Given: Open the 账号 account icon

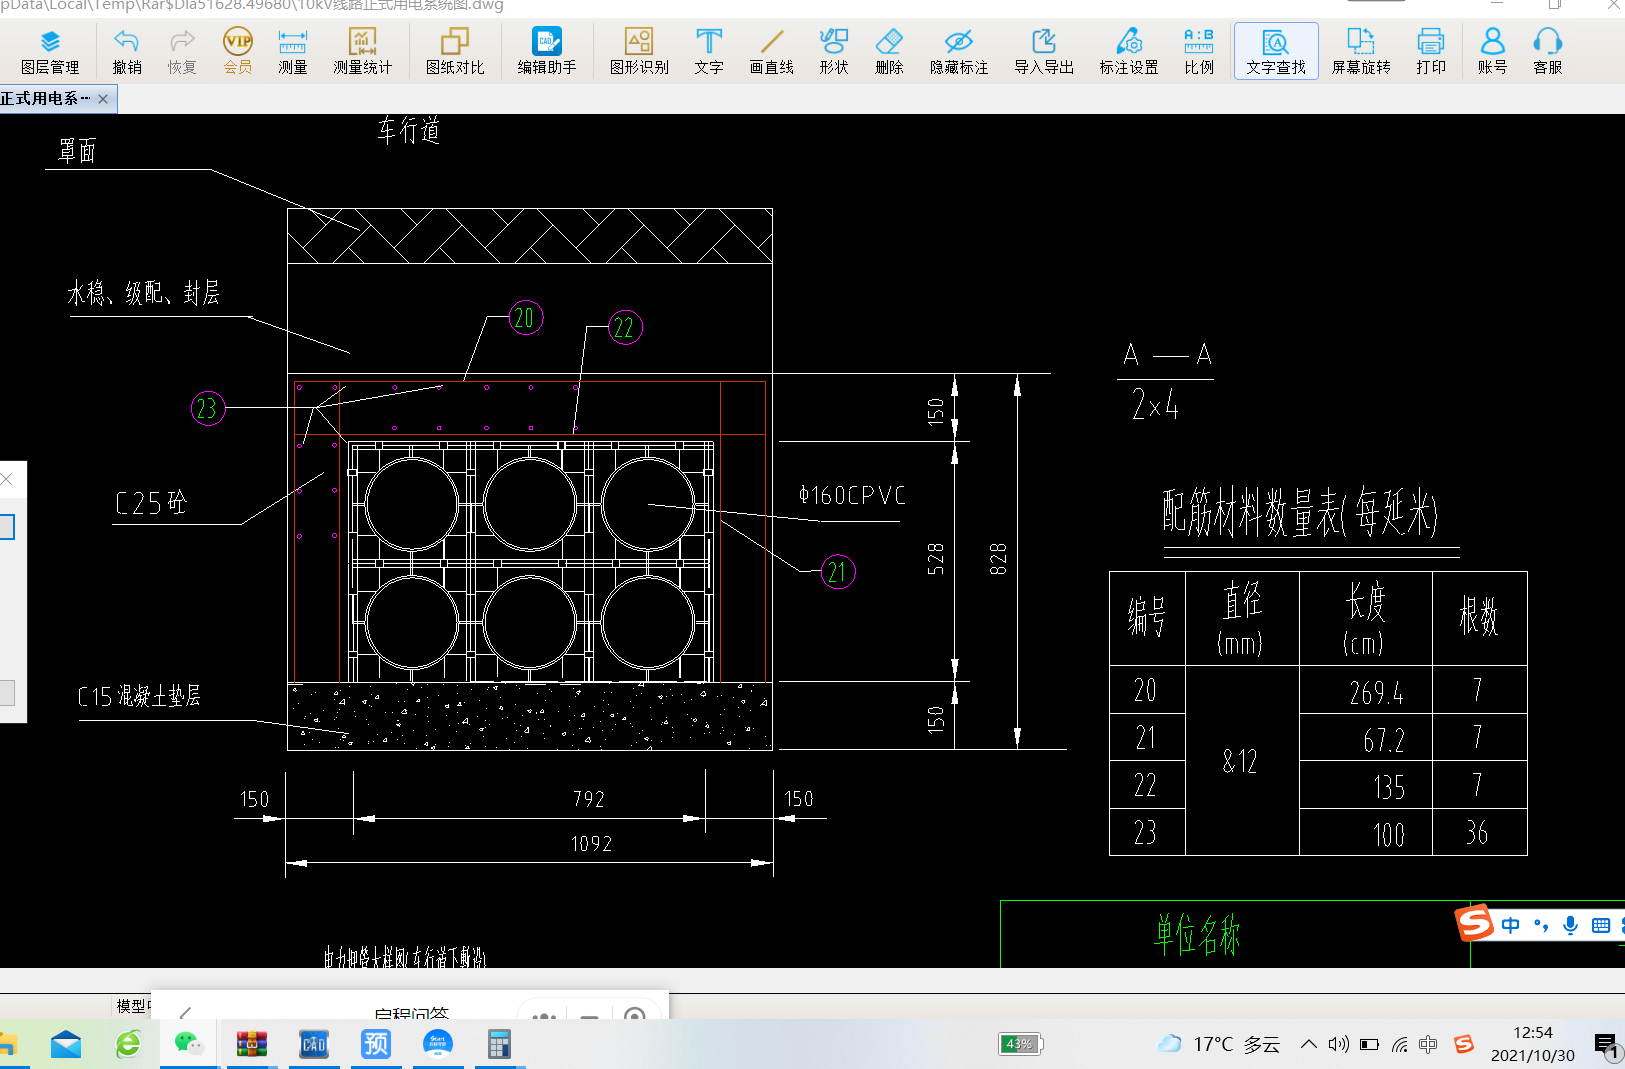Looking at the screenshot, I should click(x=1492, y=51).
